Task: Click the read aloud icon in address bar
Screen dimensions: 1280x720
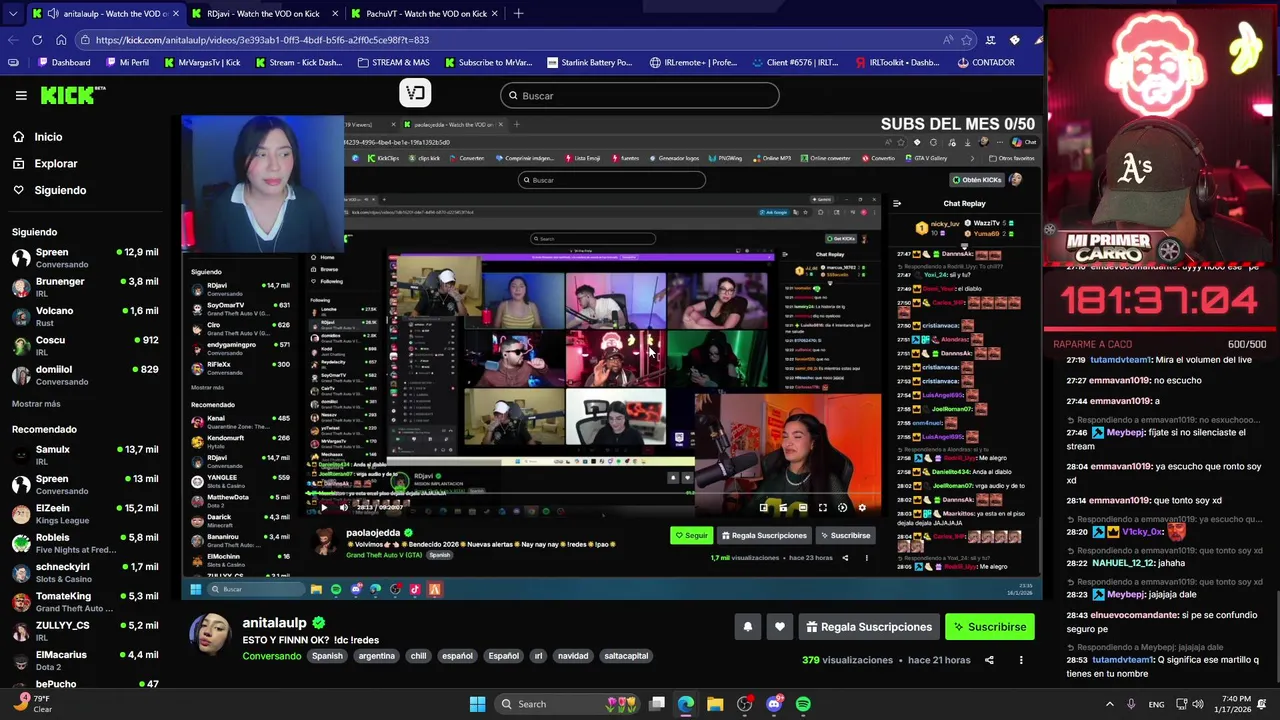Action: click(947, 40)
